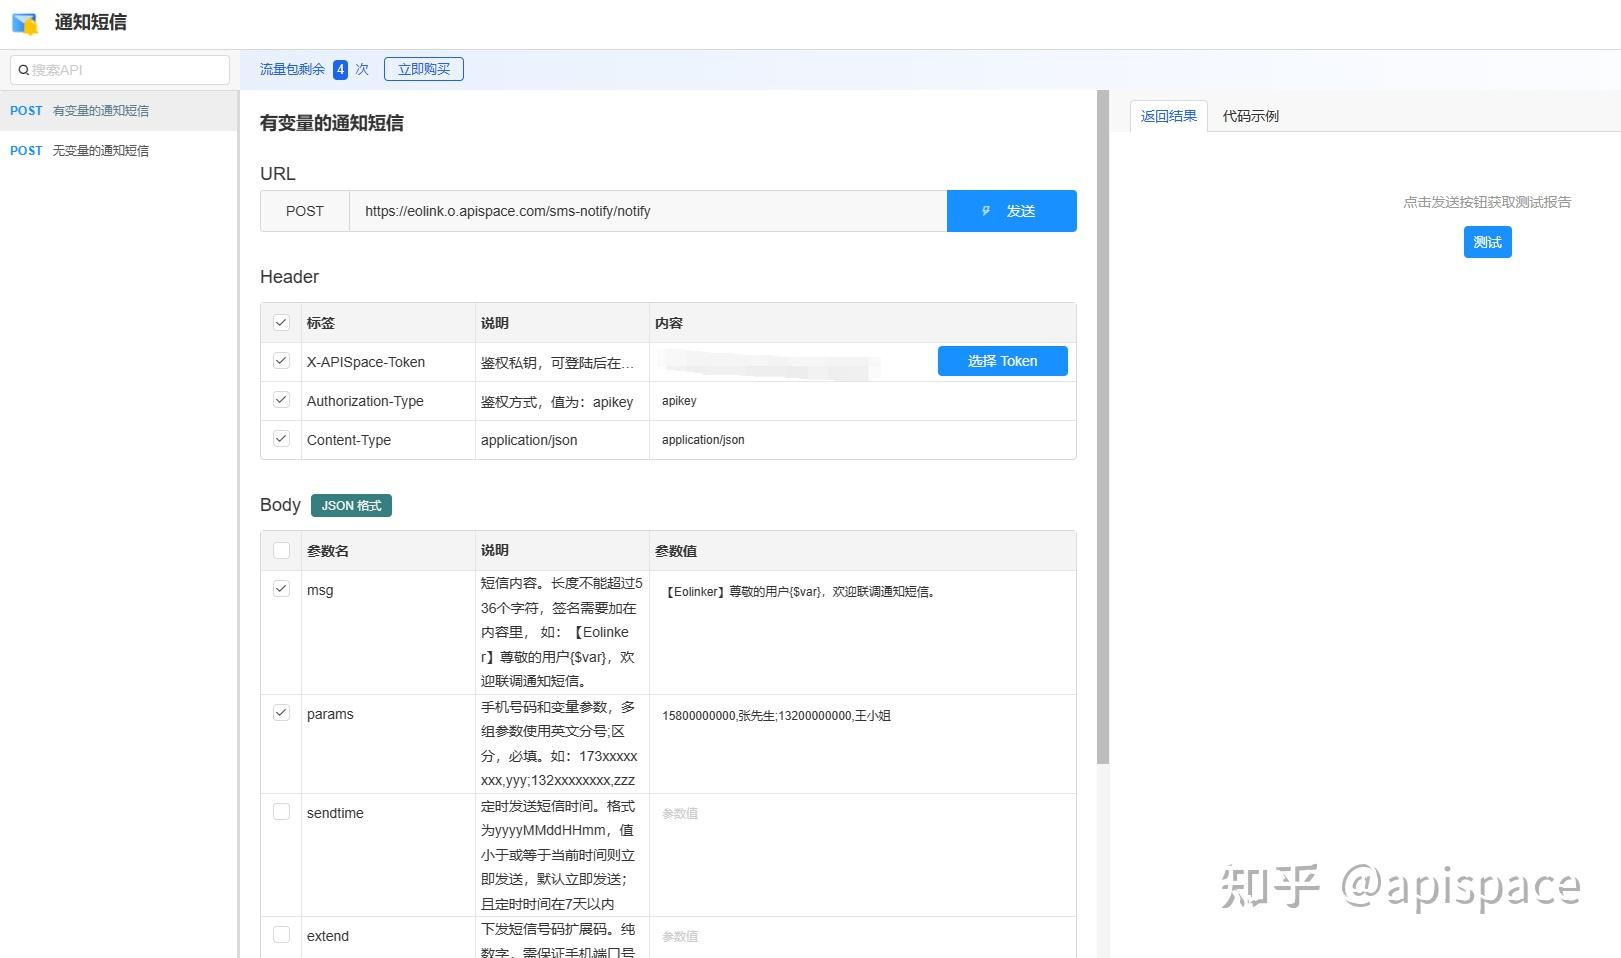Switch to the 代码示例 tab

1251,116
